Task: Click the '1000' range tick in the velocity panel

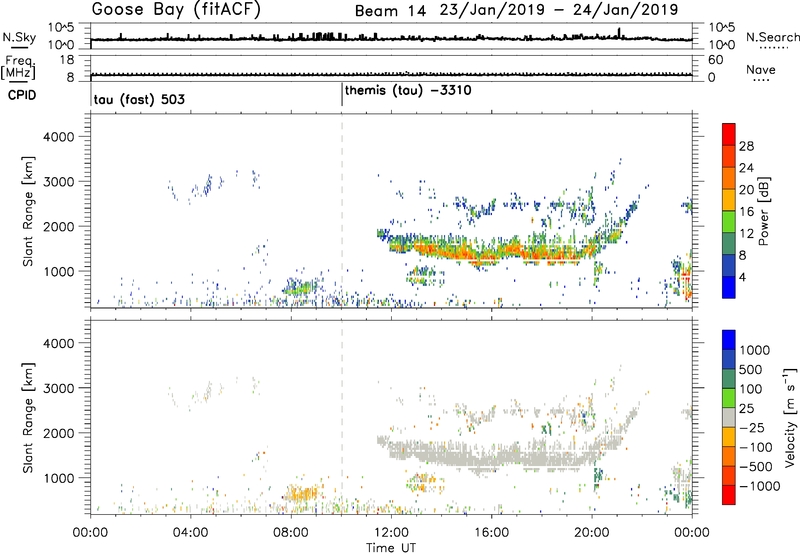Action: tap(58, 478)
